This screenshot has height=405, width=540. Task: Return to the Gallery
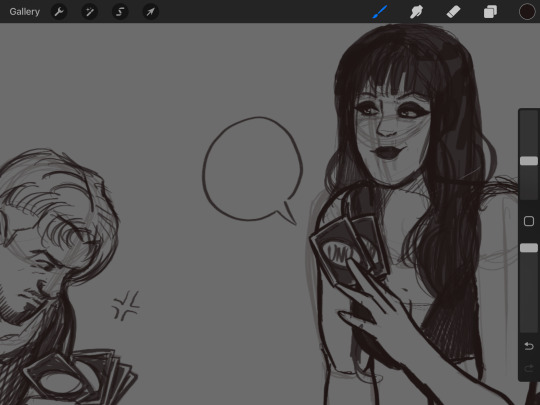point(24,12)
